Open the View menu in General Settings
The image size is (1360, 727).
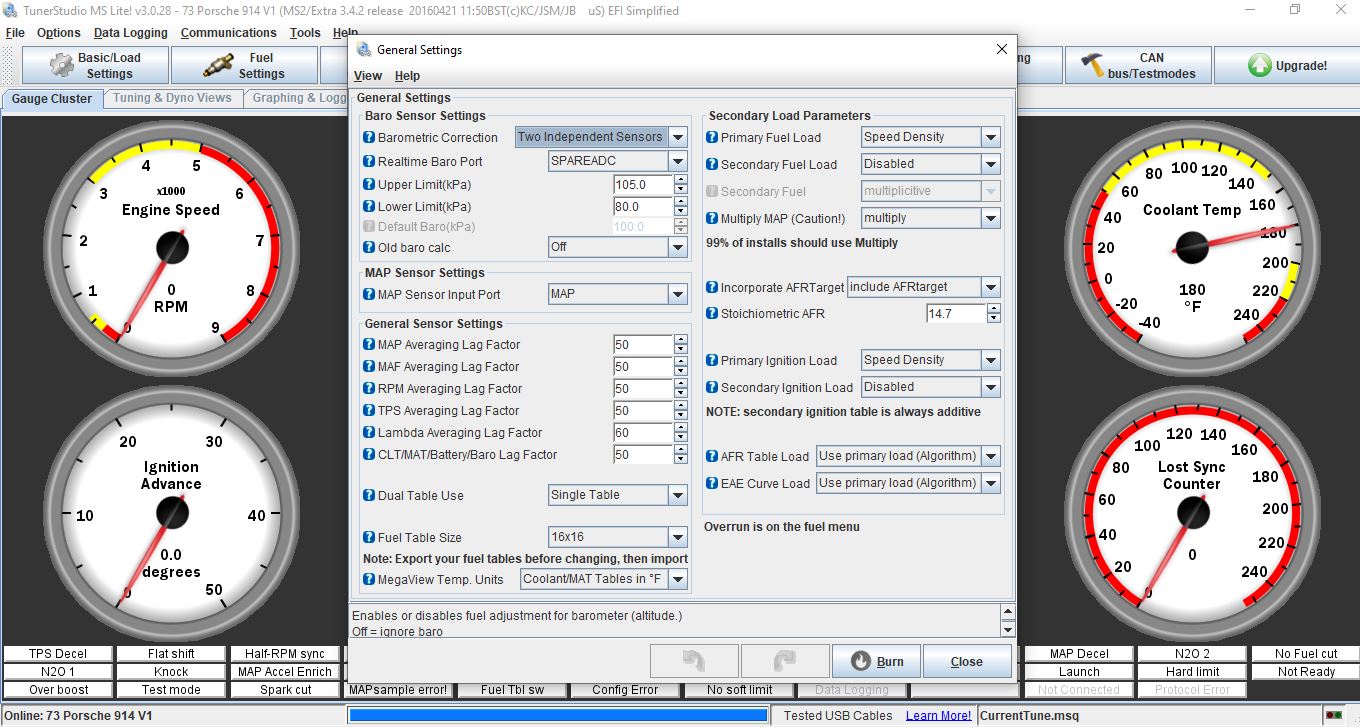368,76
